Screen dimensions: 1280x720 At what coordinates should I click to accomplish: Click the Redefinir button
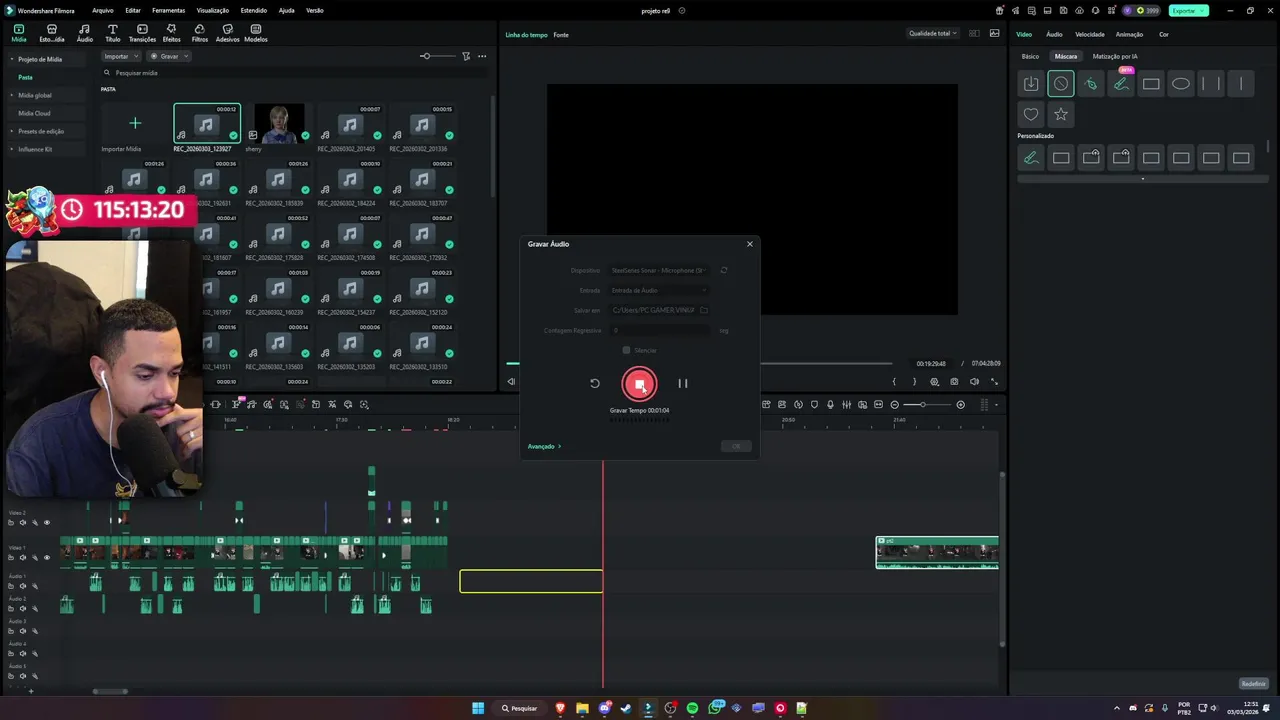tap(1253, 684)
